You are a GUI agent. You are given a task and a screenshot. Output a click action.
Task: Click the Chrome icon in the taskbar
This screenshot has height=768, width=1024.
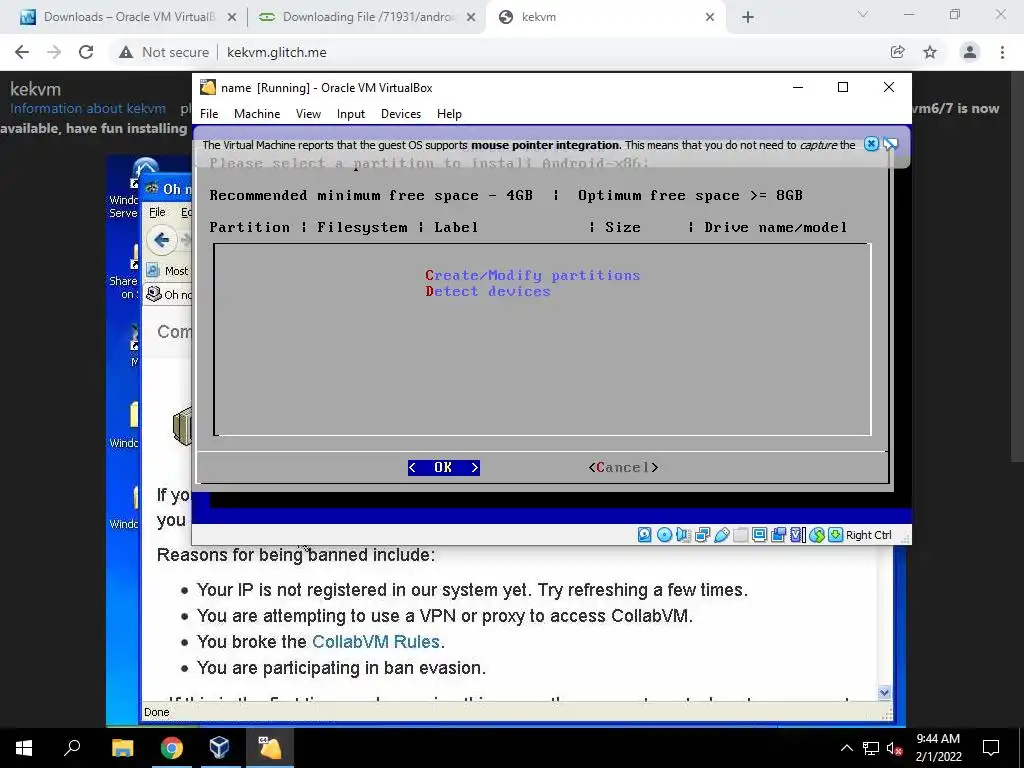(x=171, y=748)
